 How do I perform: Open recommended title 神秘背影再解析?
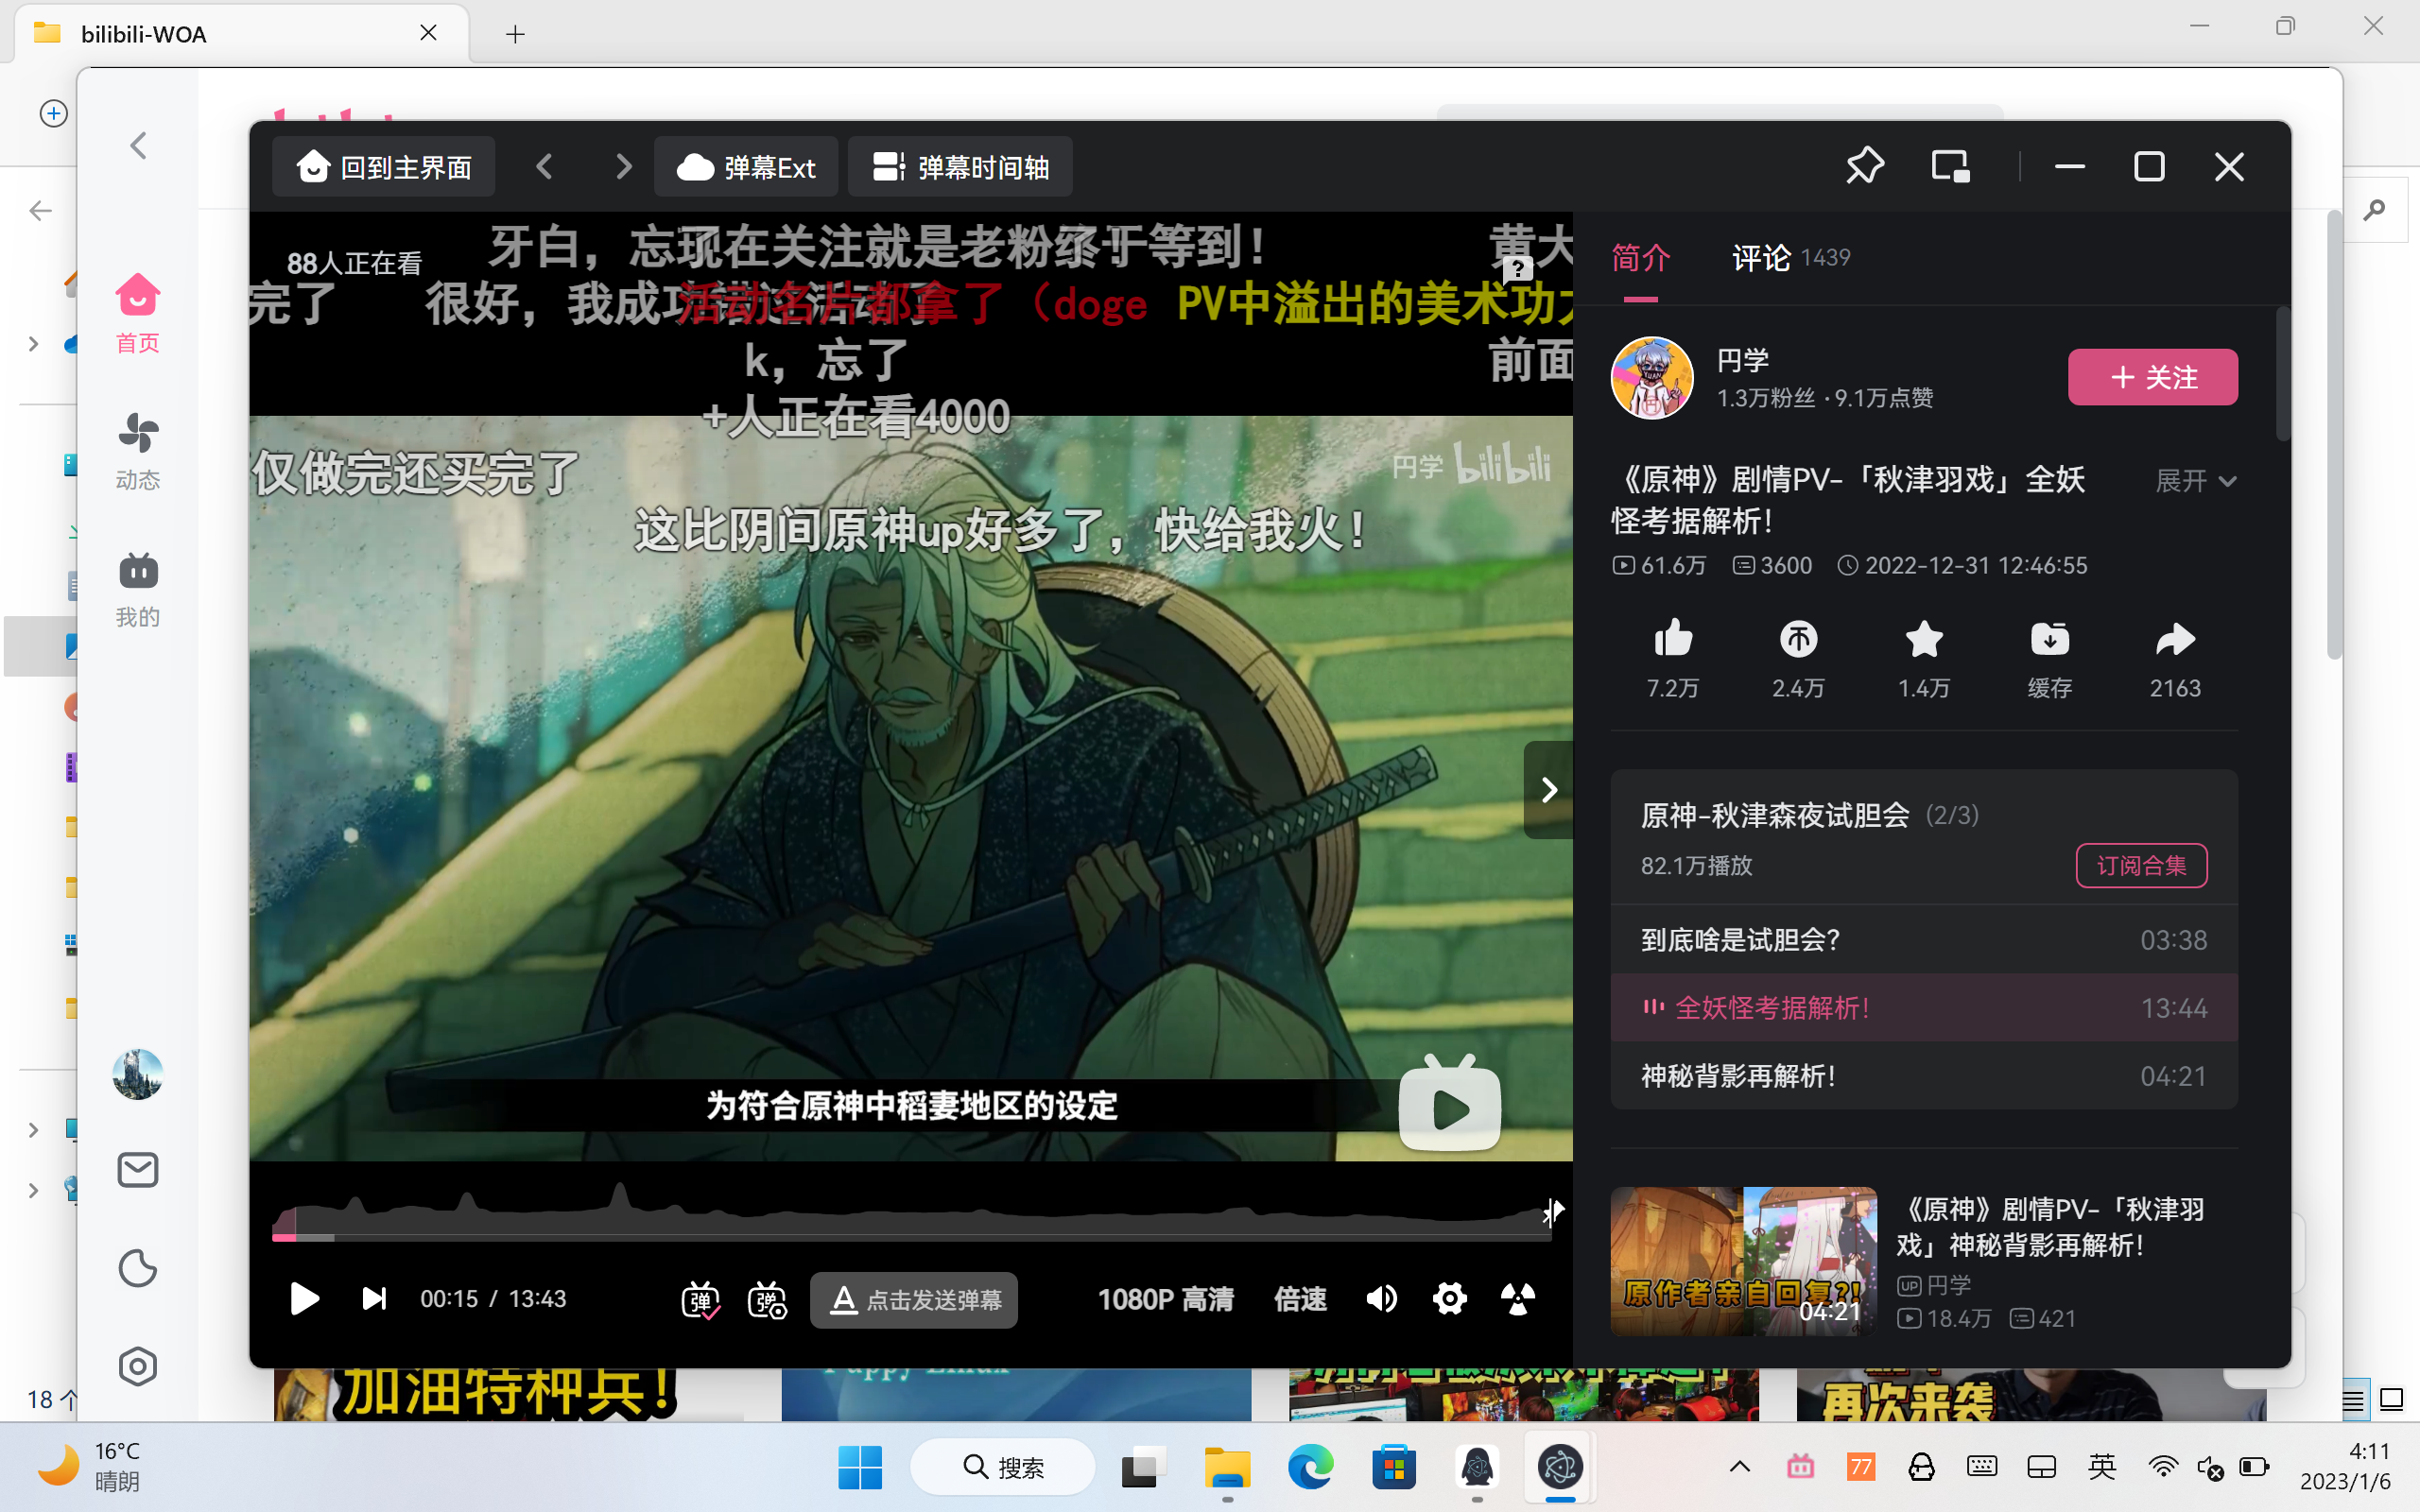pos(2050,1227)
